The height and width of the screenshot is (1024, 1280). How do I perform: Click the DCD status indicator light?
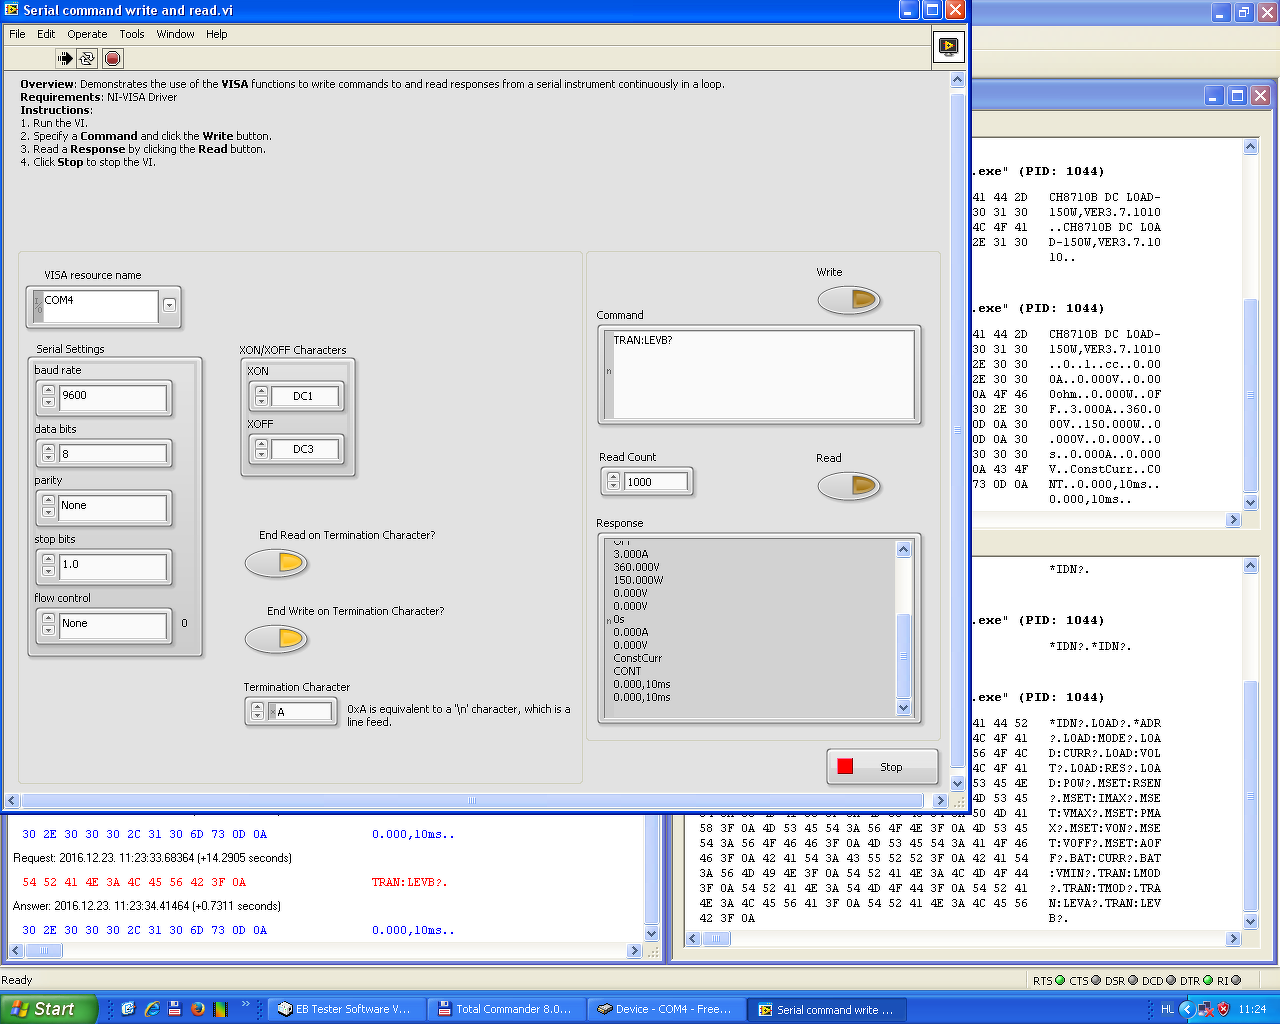pyautogui.click(x=1171, y=981)
